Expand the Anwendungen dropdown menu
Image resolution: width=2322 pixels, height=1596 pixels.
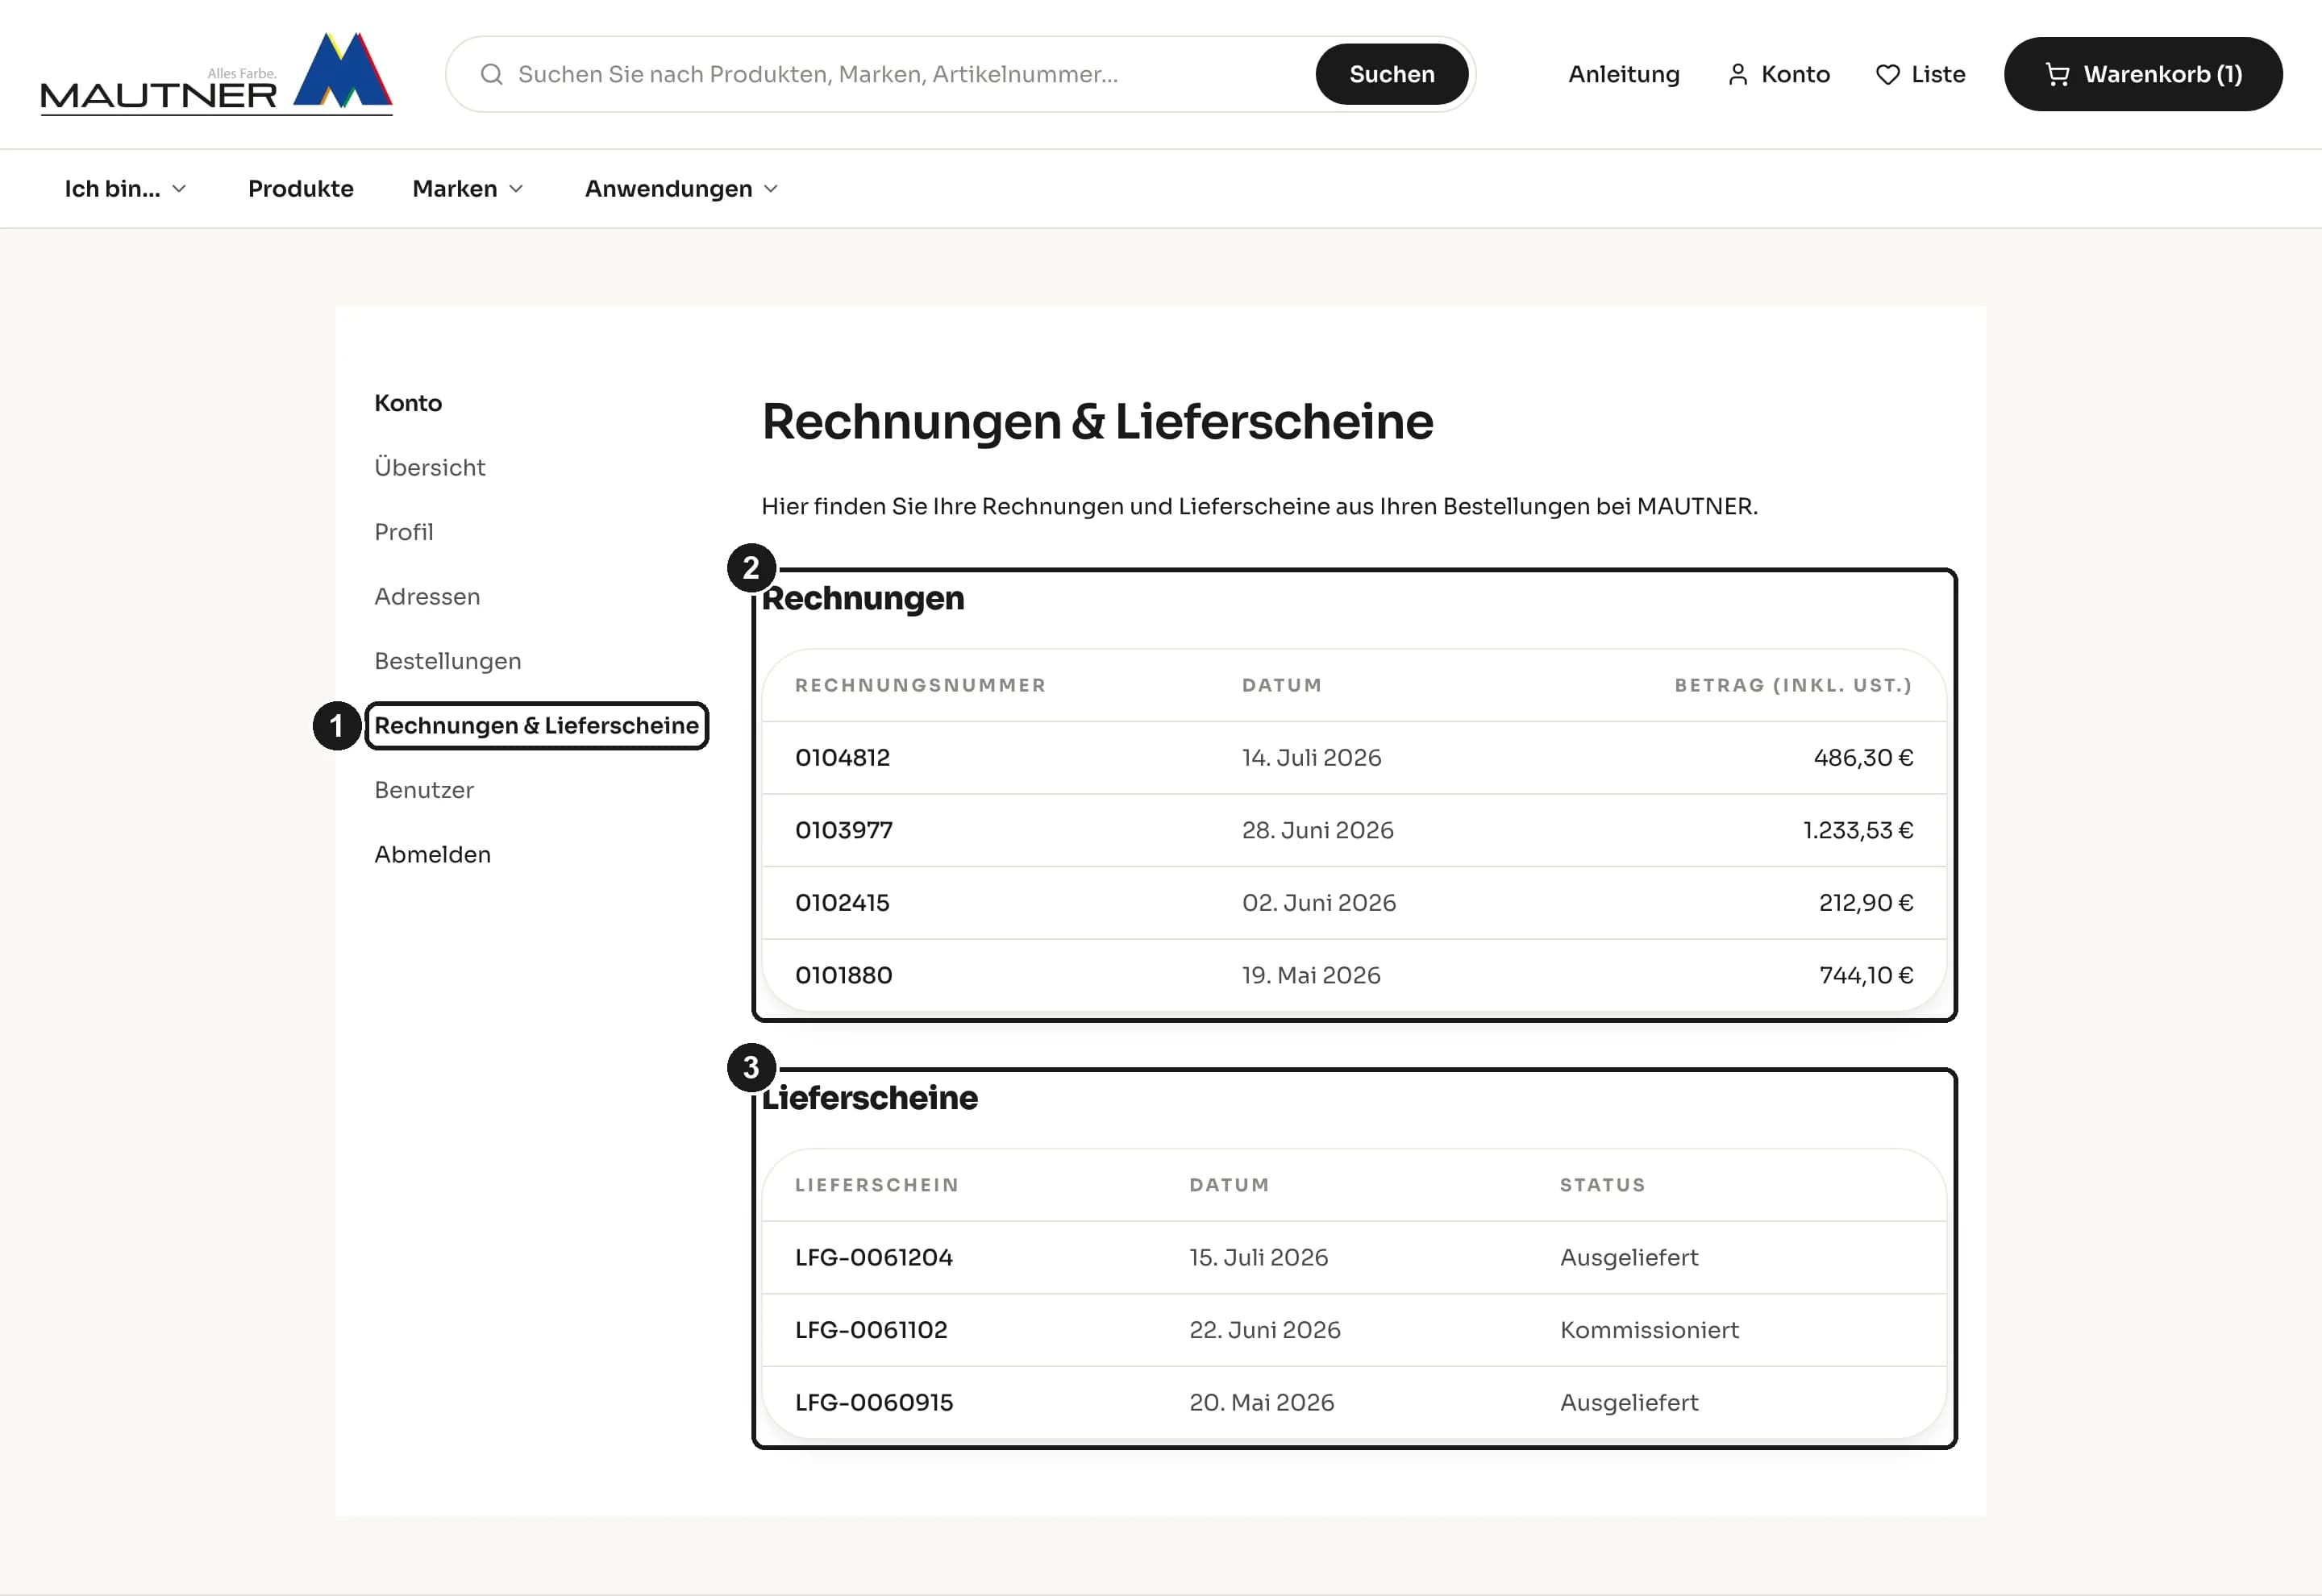[x=681, y=189]
